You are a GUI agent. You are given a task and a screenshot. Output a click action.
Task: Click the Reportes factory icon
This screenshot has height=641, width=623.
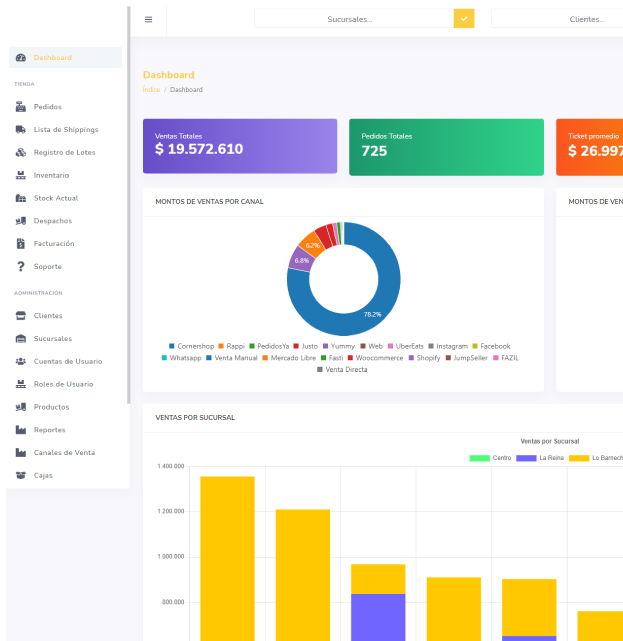click(x=21, y=430)
